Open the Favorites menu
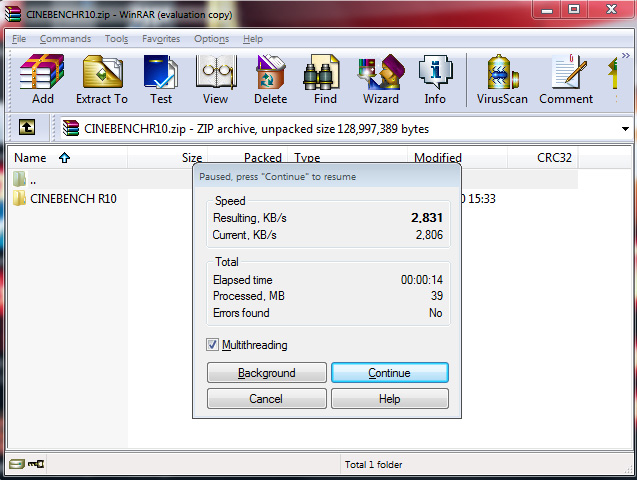The height and width of the screenshot is (480, 637). [x=161, y=39]
